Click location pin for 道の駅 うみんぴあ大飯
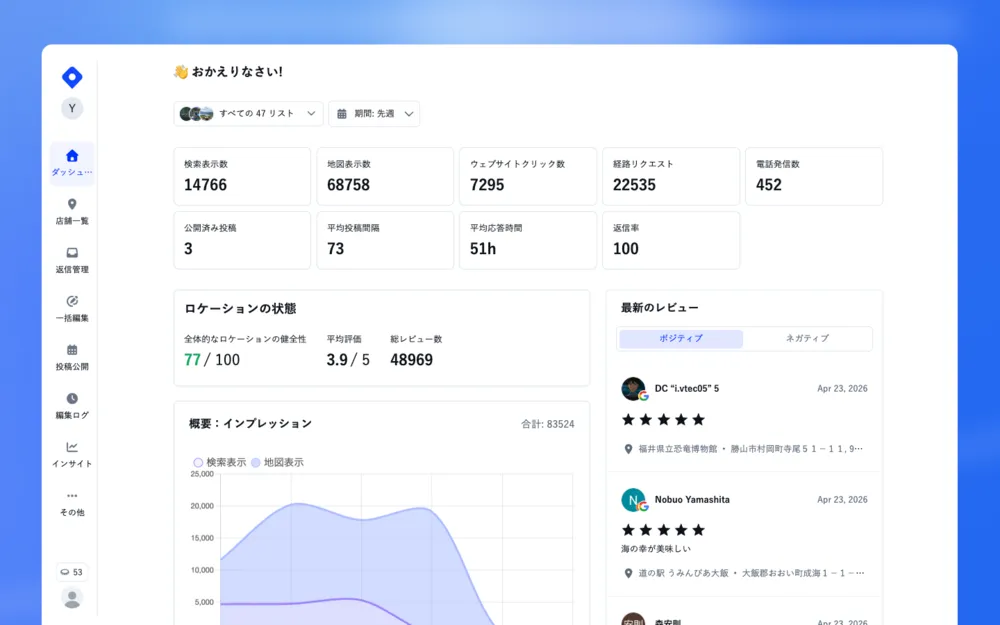Viewport: 1000px width, 625px height. click(x=628, y=573)
